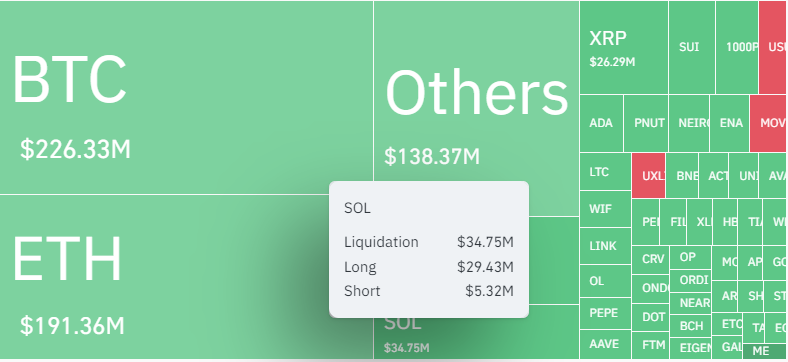Viewport: 788px width, 362px height.
Task: Click the SOL heading in the tooltip
Action: (x=357, y=208)
